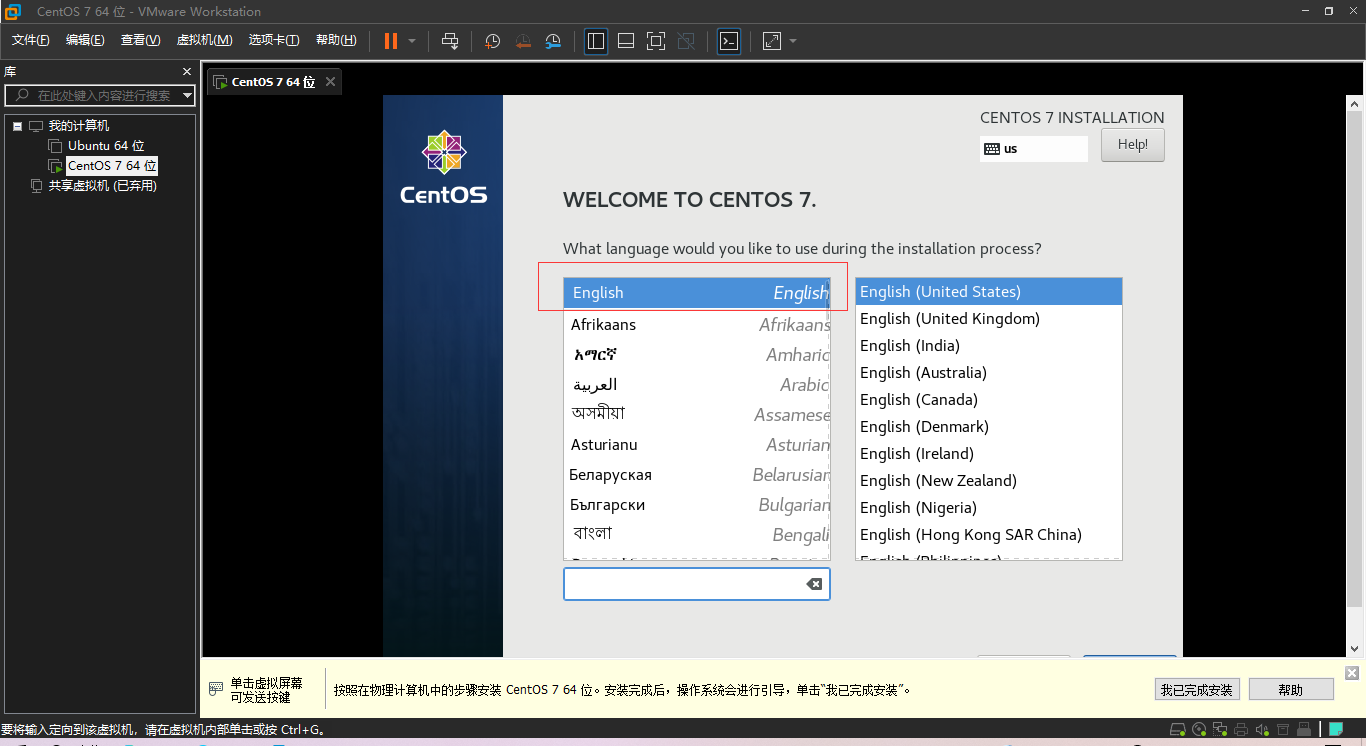Screen dimensions: 1366x746
Task: Open the 编辑(E) menu
Action: click(x=85, y=40)
